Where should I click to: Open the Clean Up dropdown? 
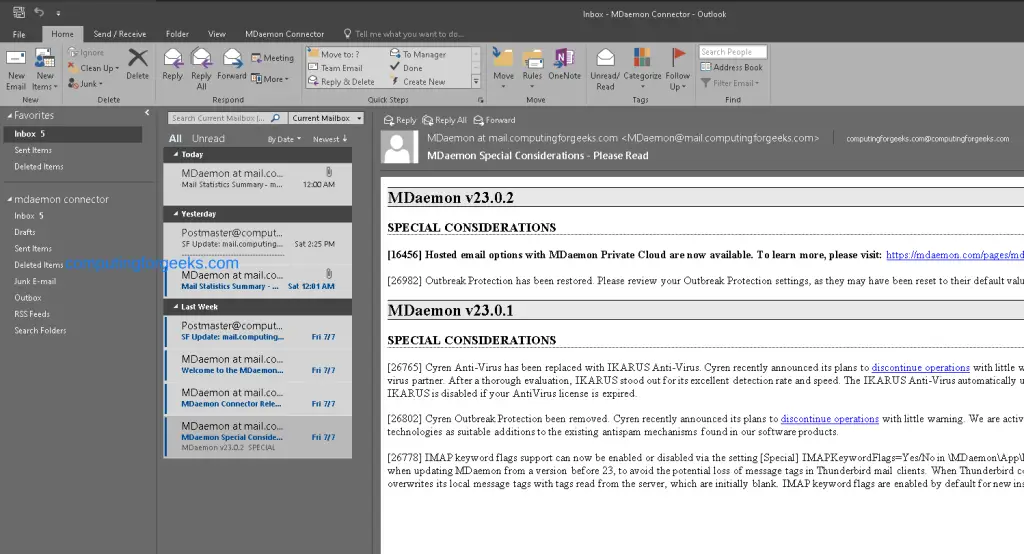[93, 68]
